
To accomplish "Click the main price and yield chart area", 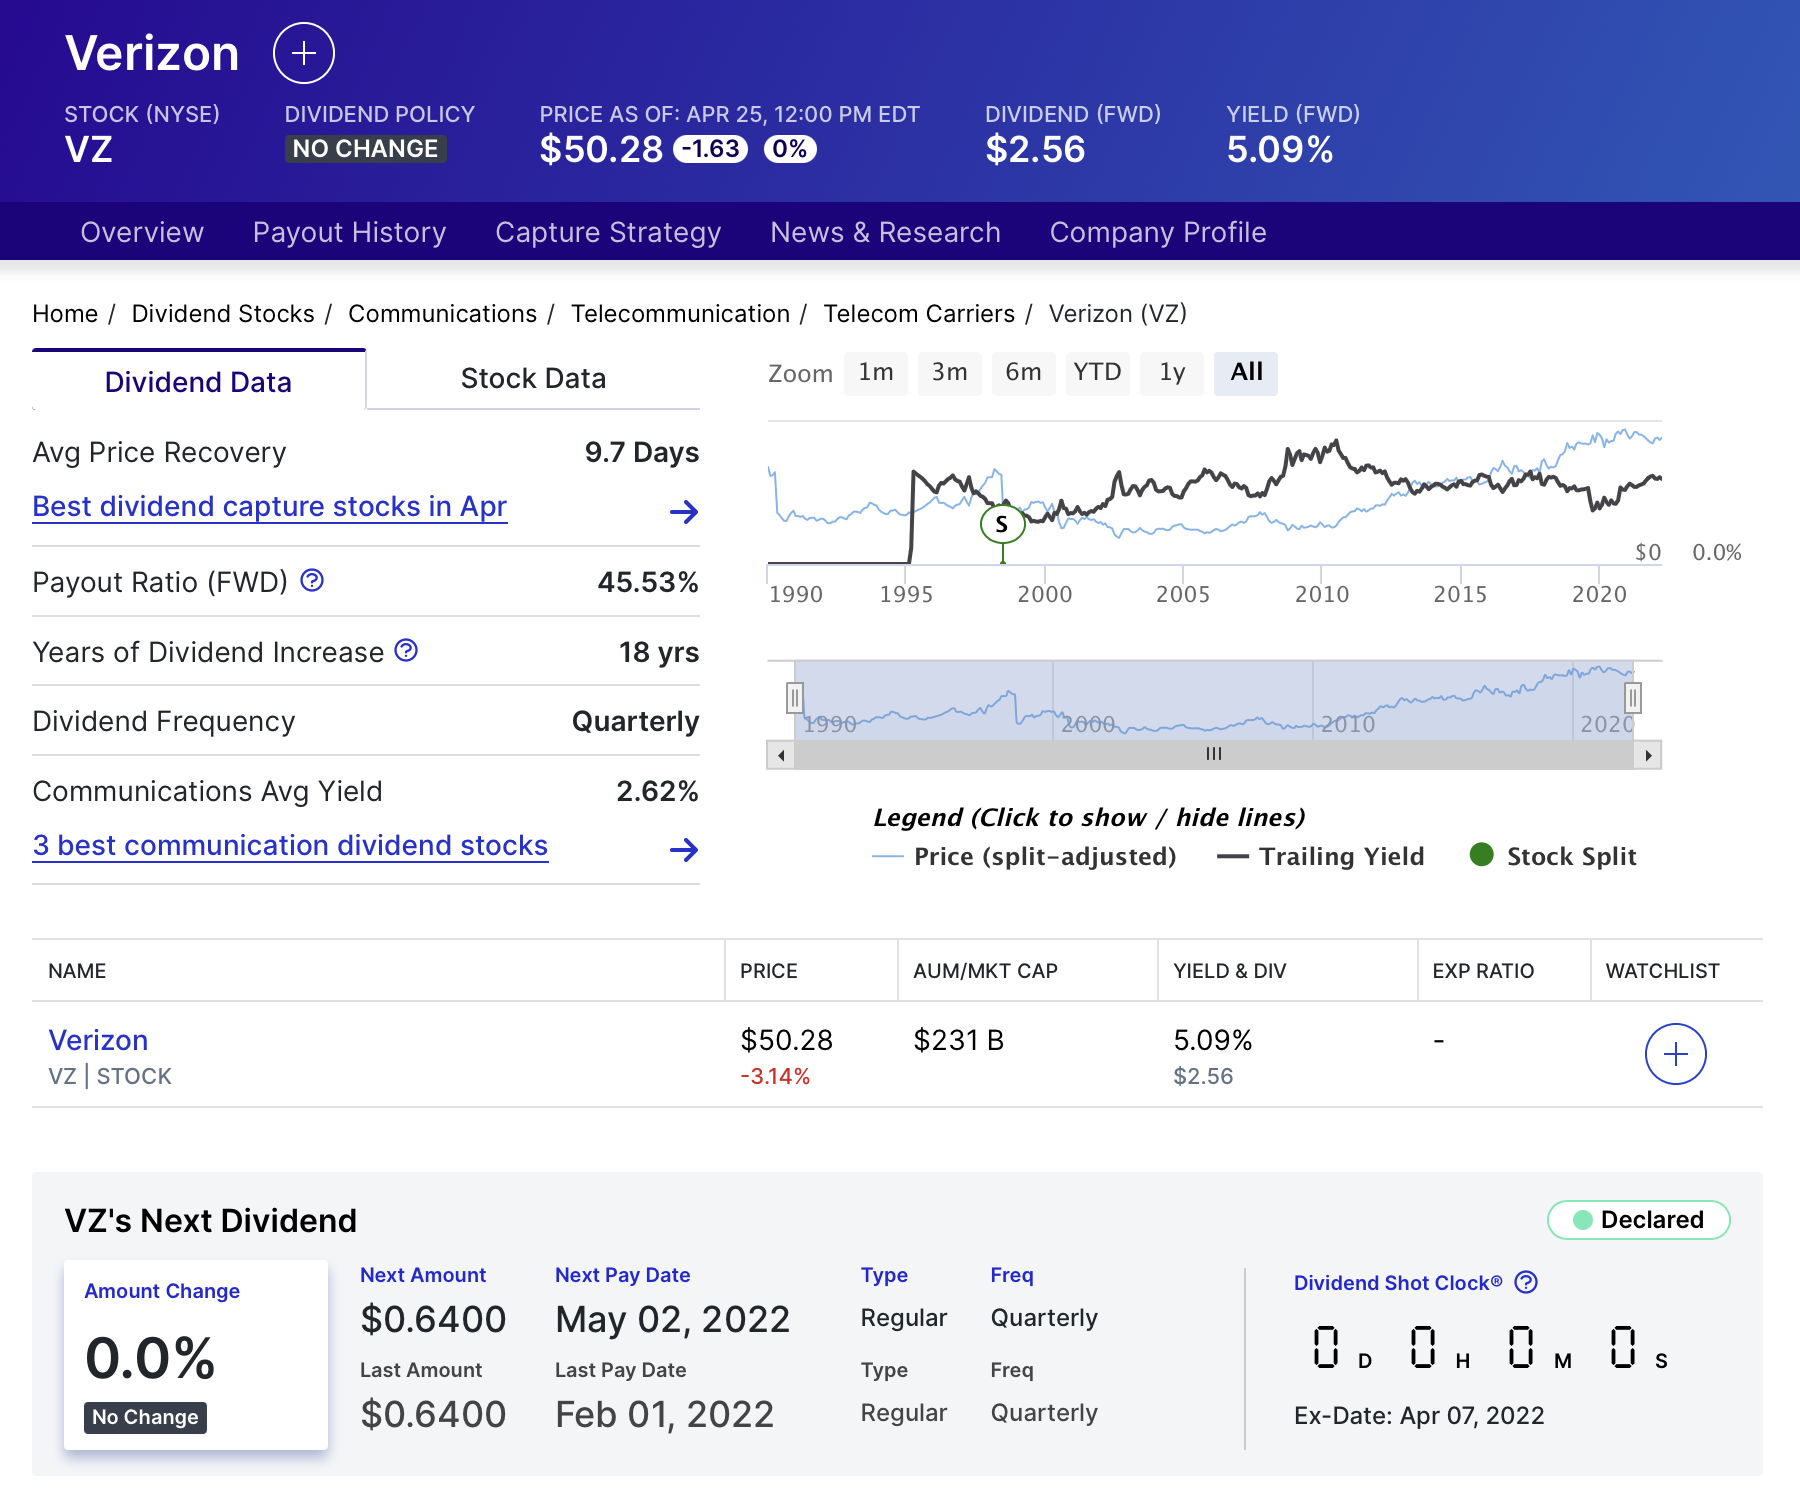I will pyautogui.click(x=1214, y=493).
